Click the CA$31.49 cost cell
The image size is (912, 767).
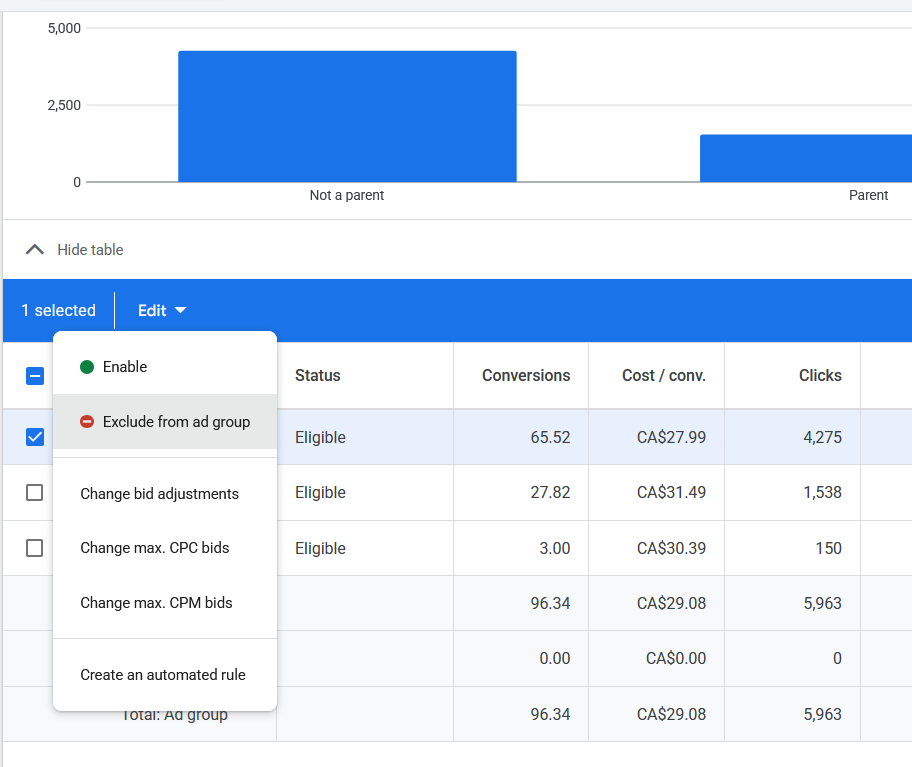(671, 493)
